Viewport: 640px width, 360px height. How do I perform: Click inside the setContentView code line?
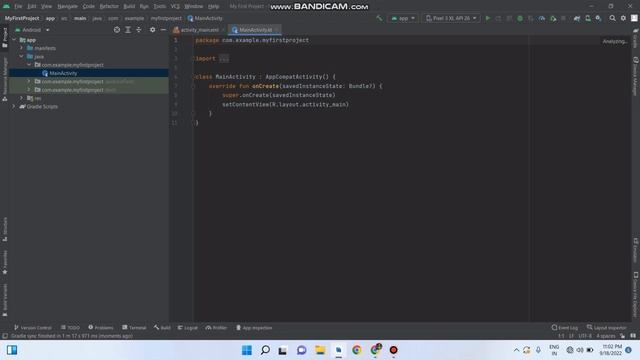coord(285,104)
